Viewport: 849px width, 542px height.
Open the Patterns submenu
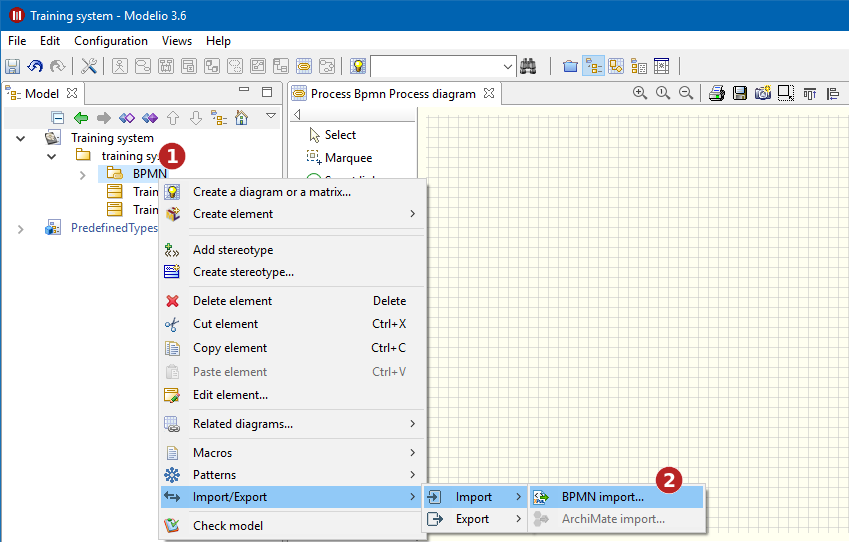pos(292,475)
